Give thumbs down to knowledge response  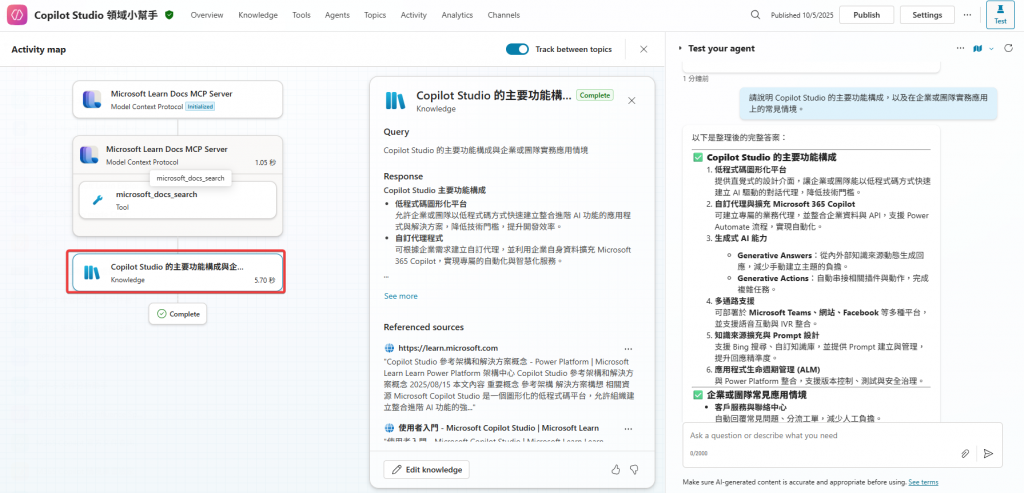[633, 469]
